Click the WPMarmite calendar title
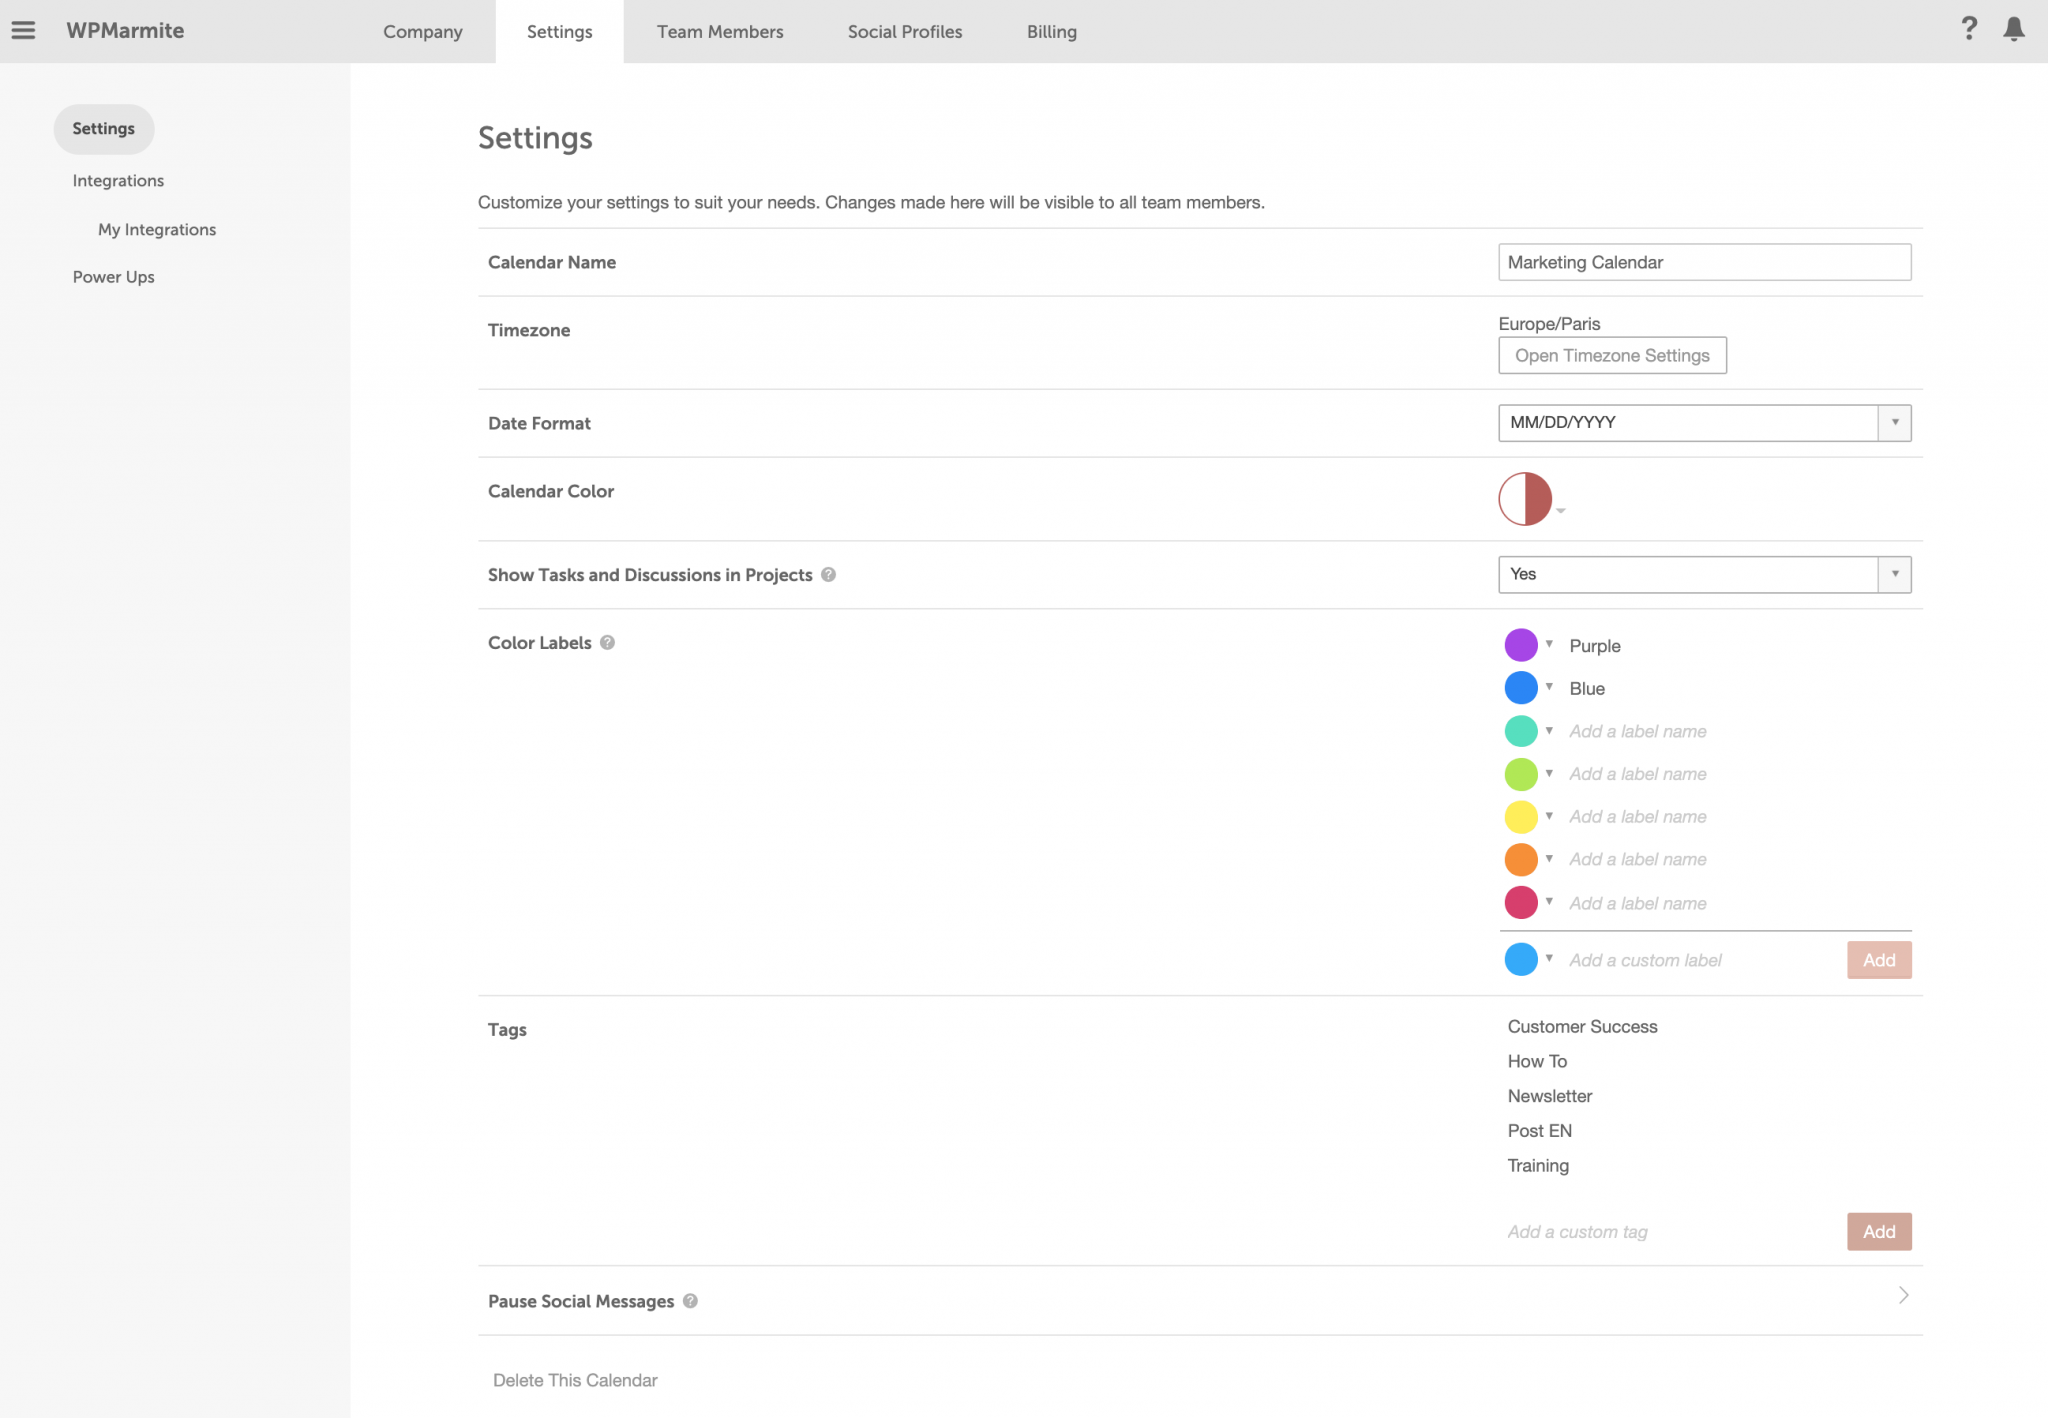This screenshot has width=2048, height=1418. click(125, 30)
